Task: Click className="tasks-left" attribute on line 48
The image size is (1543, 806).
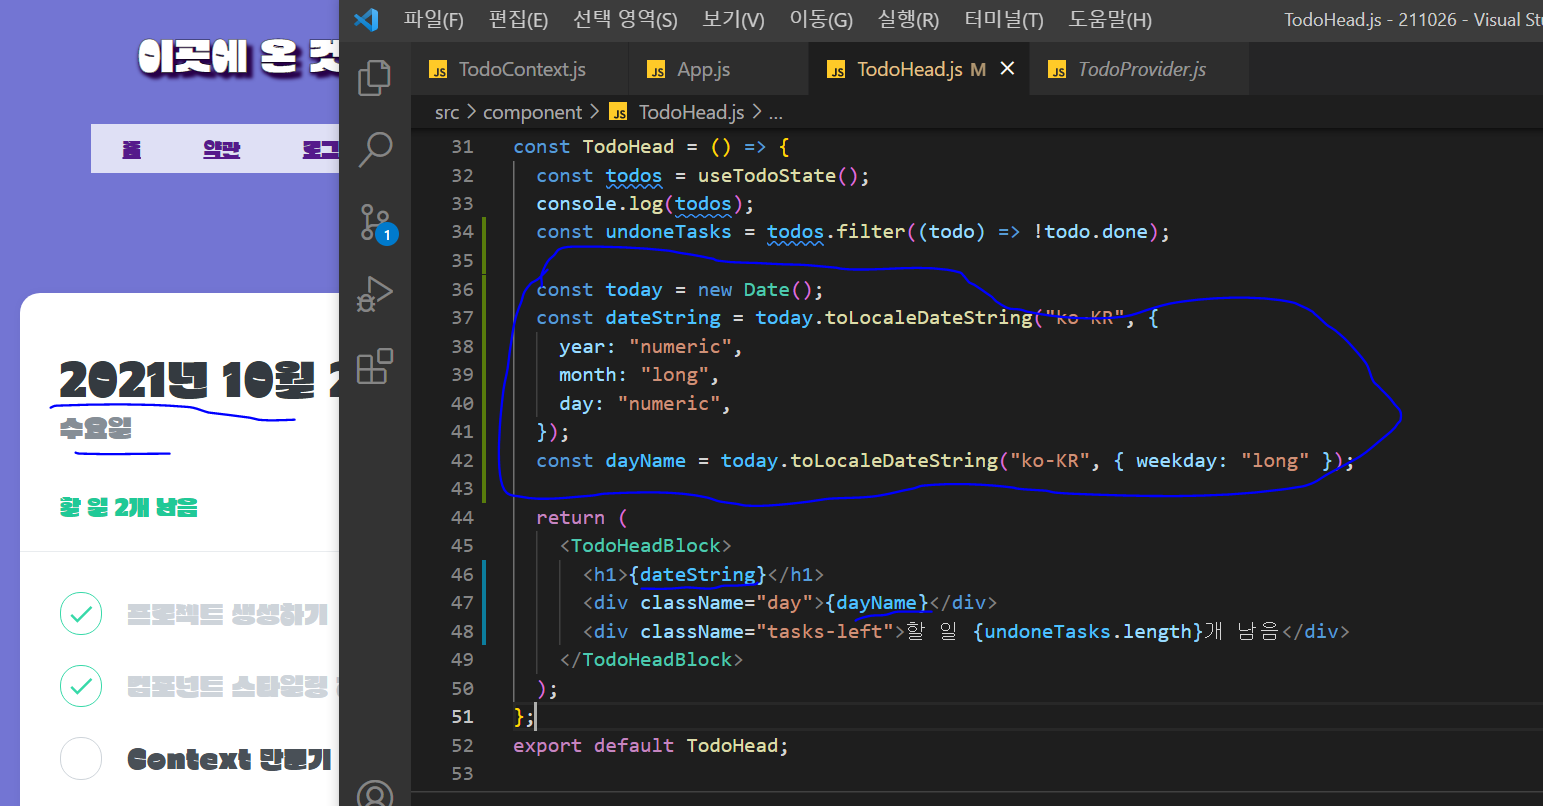Action: [767, 632]
